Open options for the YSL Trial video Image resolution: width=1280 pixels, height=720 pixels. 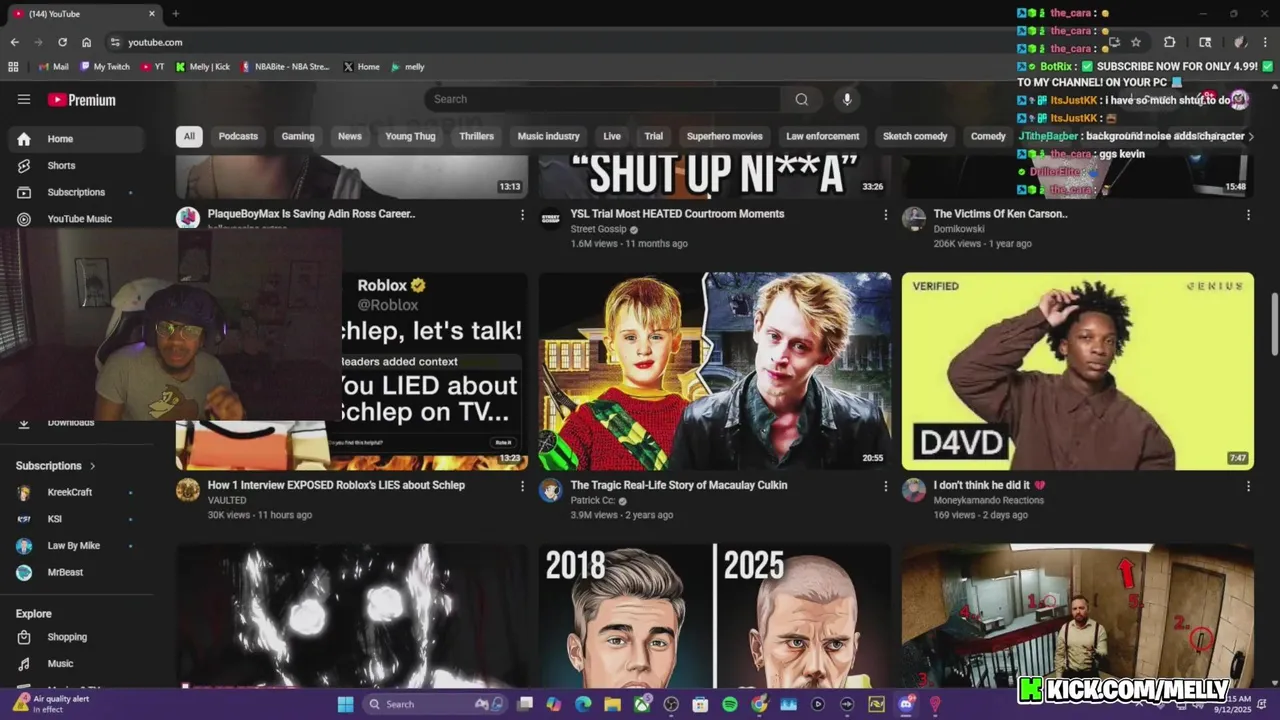coord(885,215)
